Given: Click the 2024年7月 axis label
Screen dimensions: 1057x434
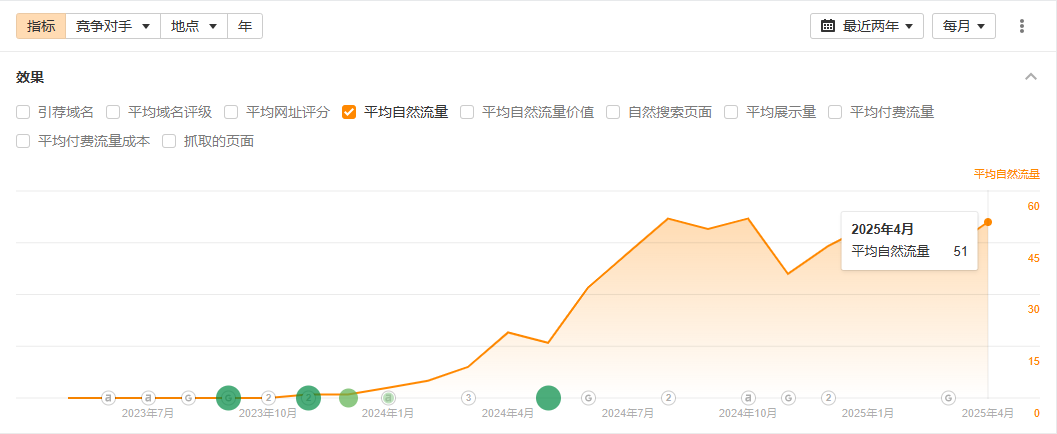Looking at the screenshot, I should 628,412.
